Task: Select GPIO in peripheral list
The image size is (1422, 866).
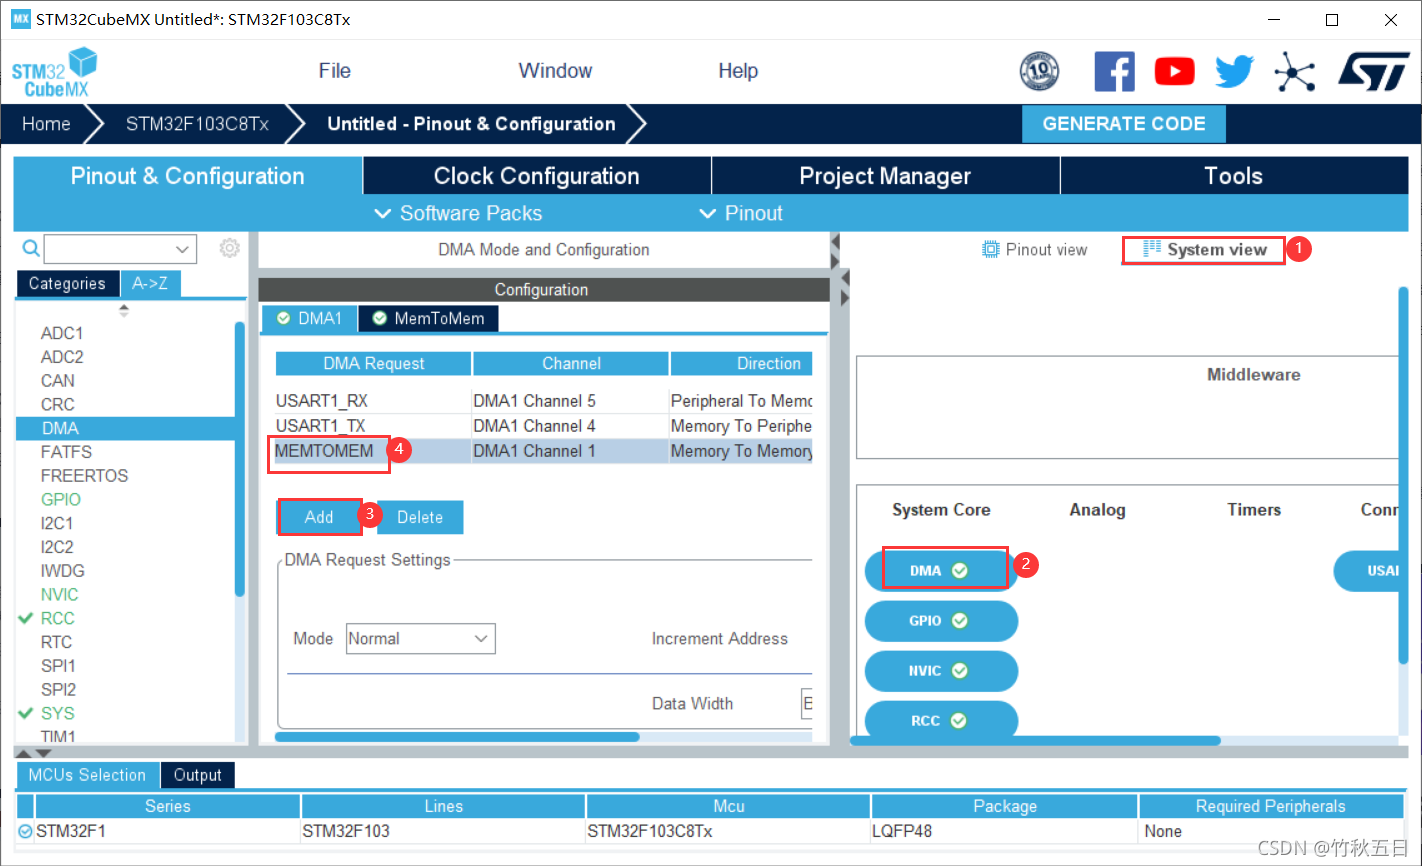Action: tap(61, 499)
